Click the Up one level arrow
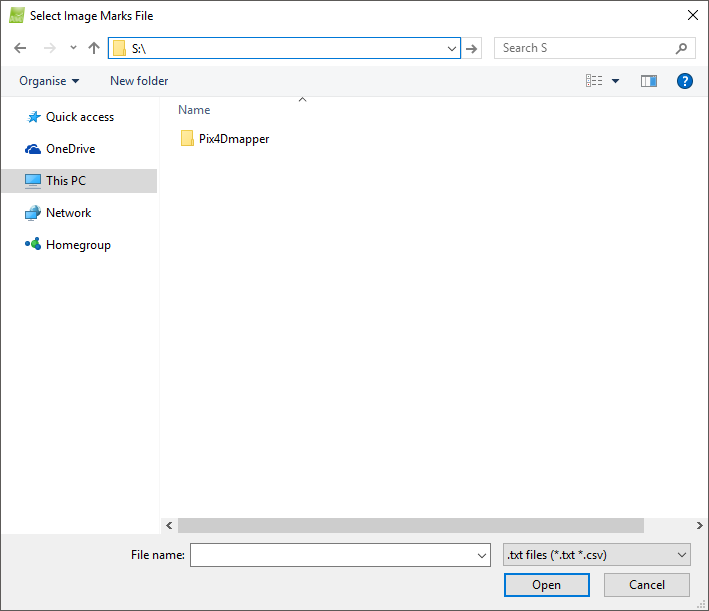 coord(94,48)
